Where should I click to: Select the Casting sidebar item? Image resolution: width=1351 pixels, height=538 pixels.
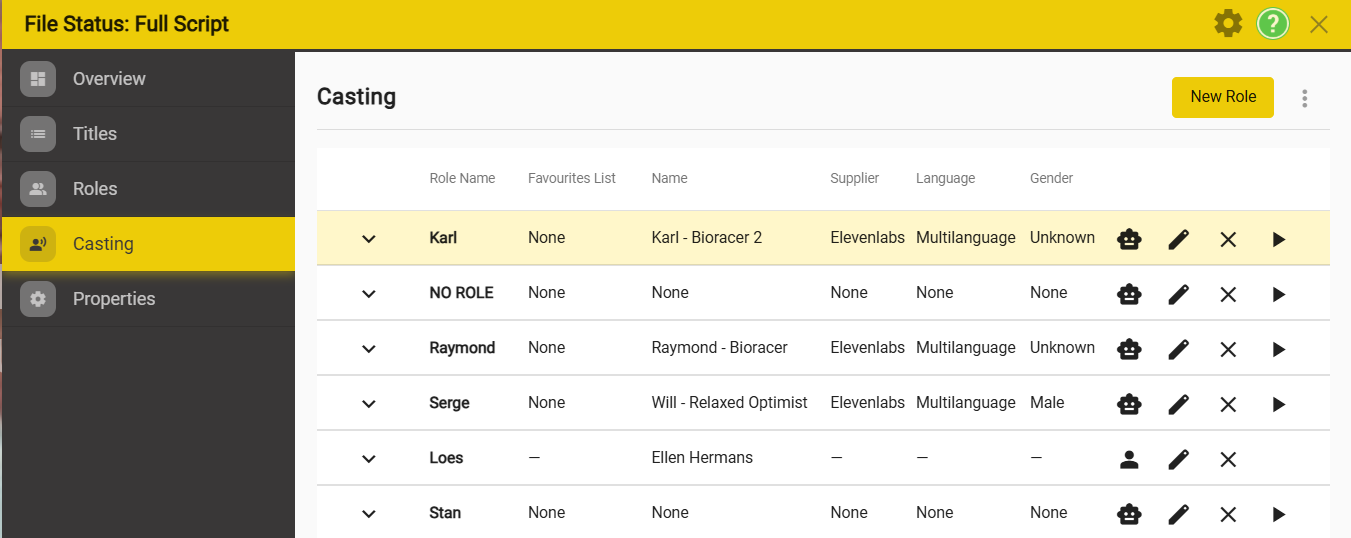[148, 244]
